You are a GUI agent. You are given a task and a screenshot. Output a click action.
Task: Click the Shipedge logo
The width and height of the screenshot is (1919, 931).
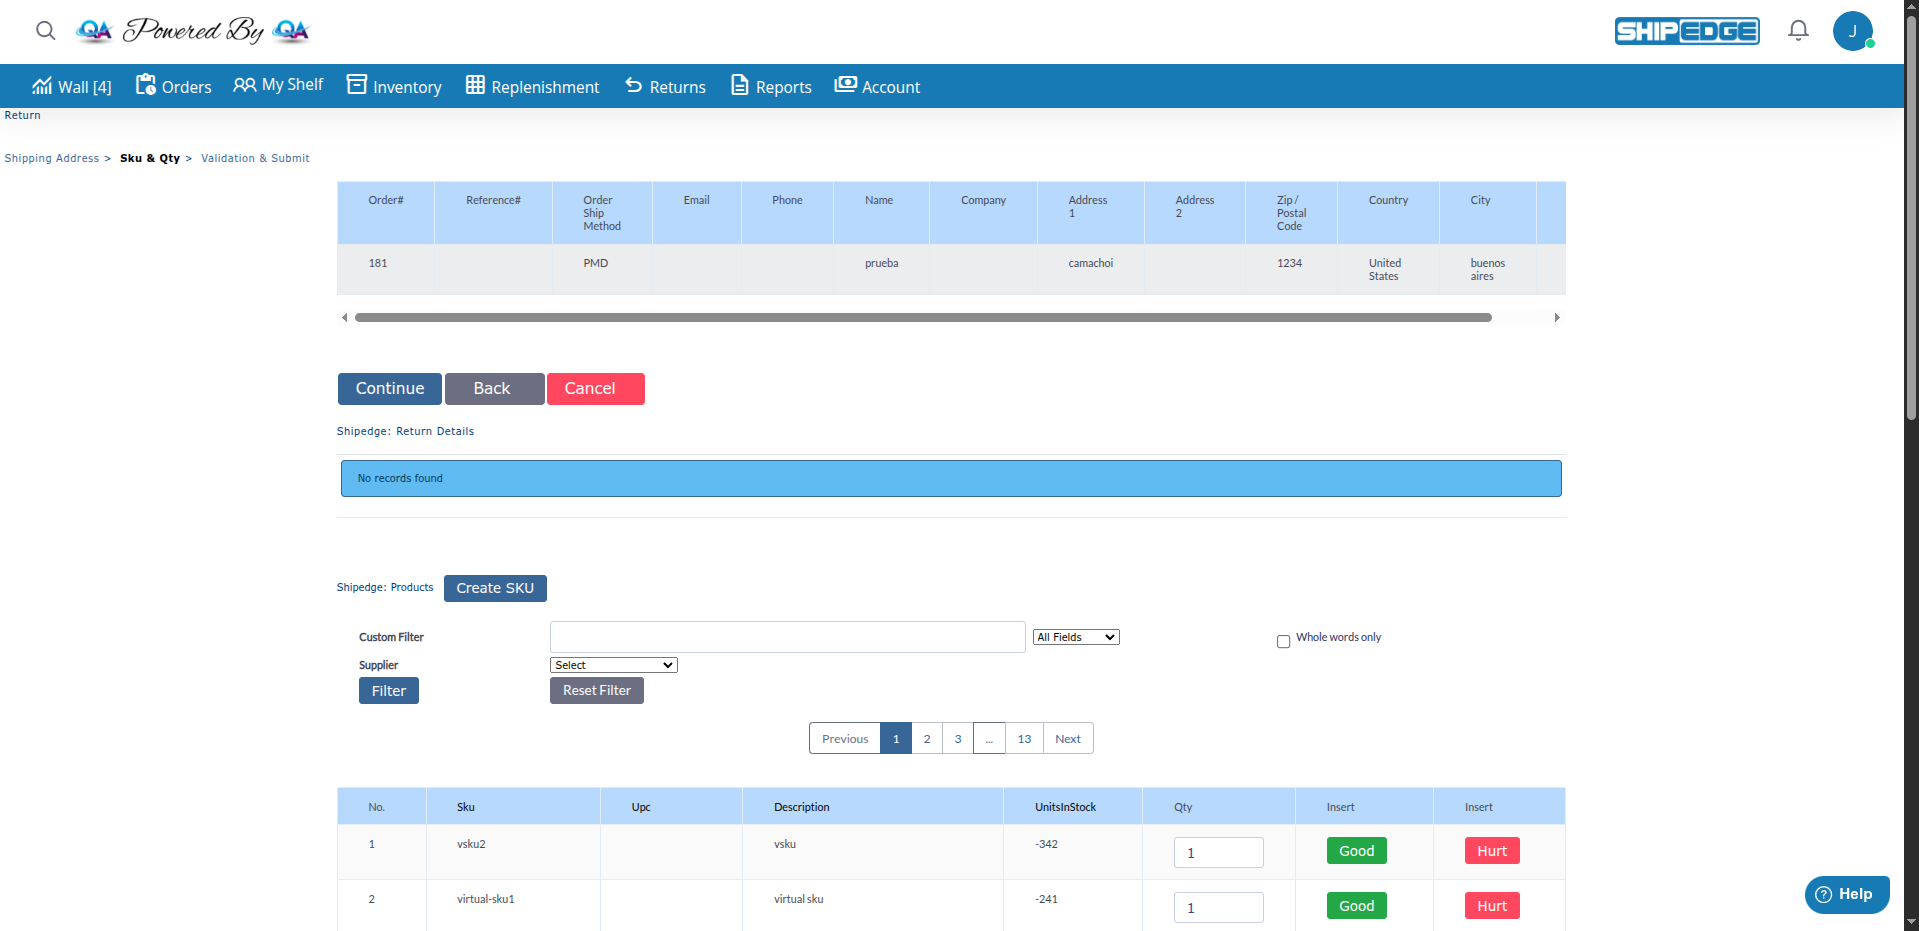coord(1686,31)
